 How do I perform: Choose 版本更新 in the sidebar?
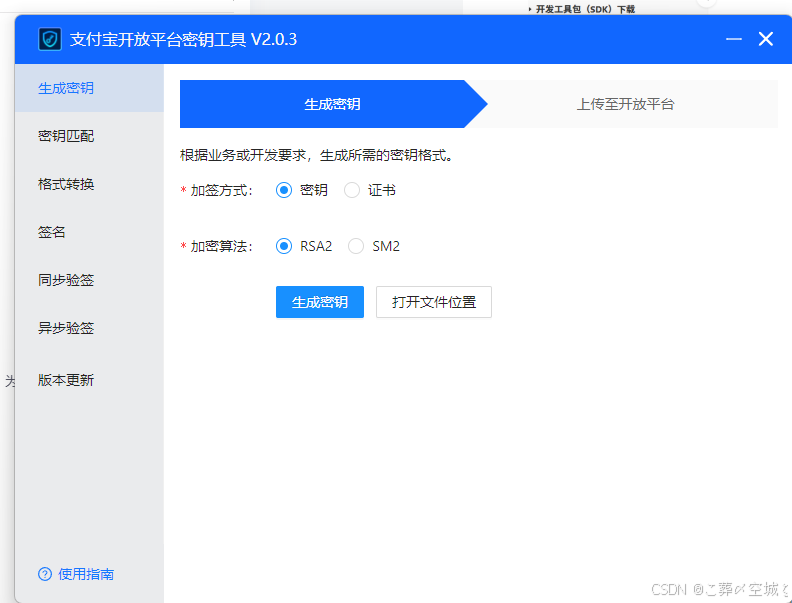89,380
